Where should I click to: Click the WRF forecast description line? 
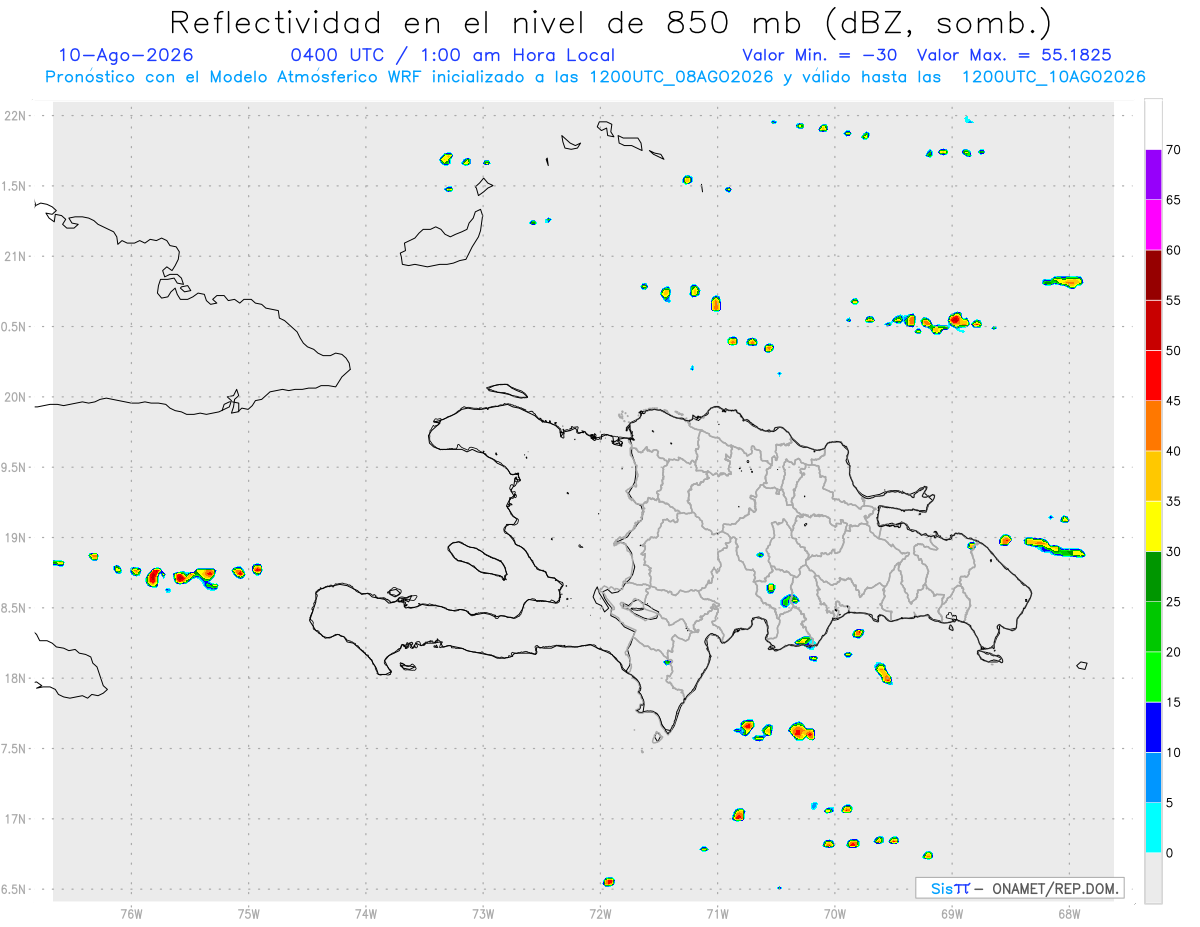pyautogui.click(x=595, y=77)
